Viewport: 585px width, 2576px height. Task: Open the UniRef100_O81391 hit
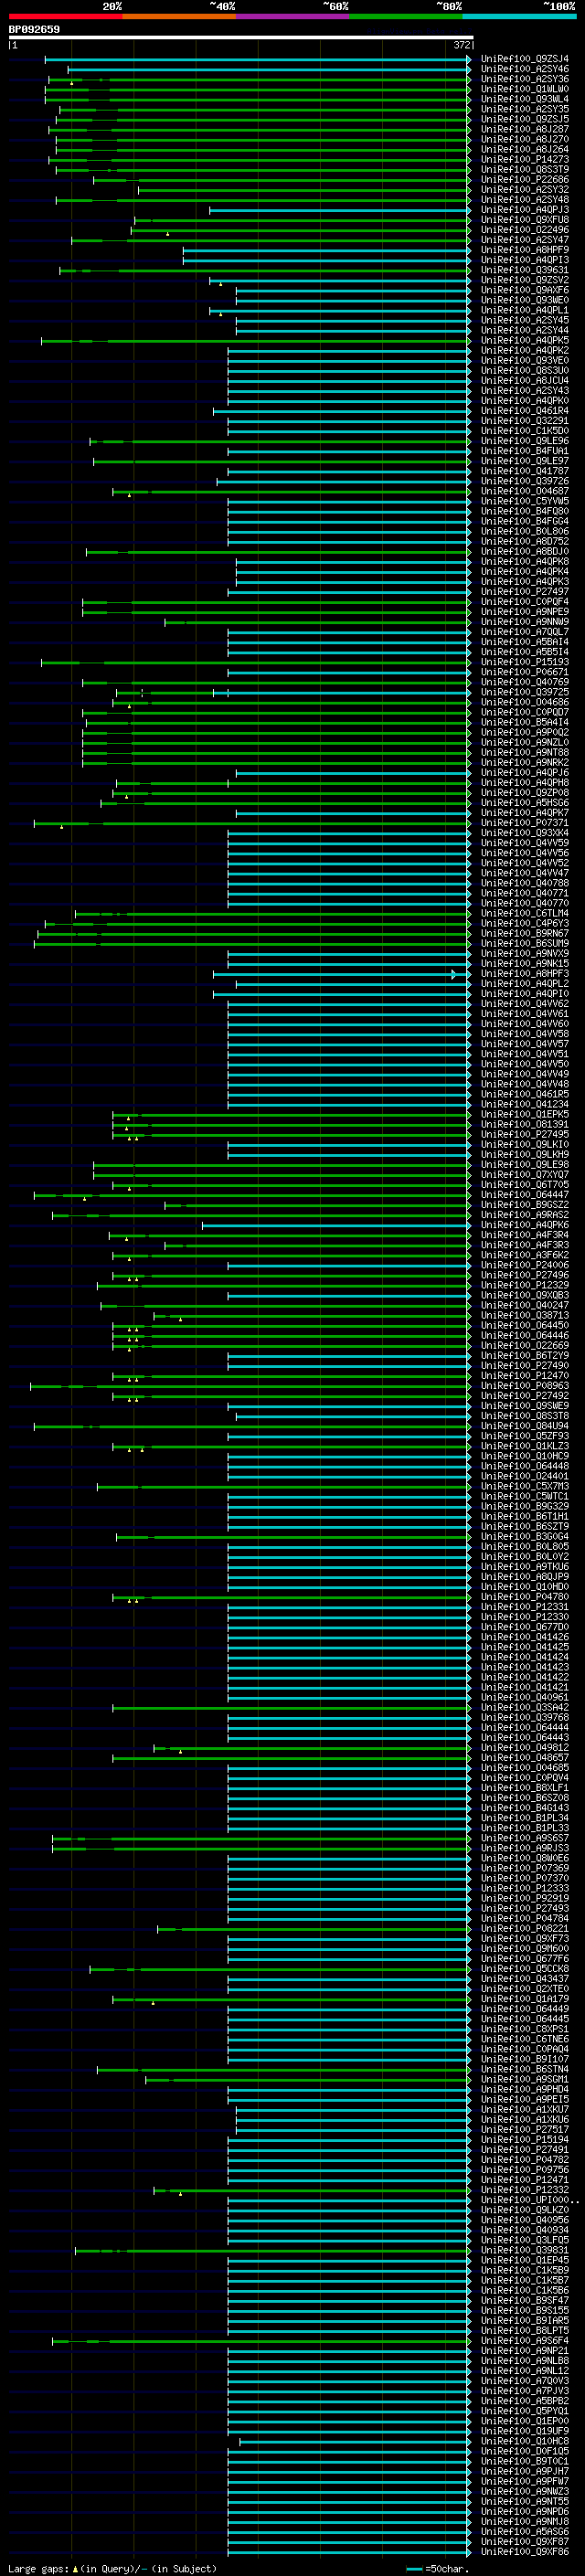524,1124
